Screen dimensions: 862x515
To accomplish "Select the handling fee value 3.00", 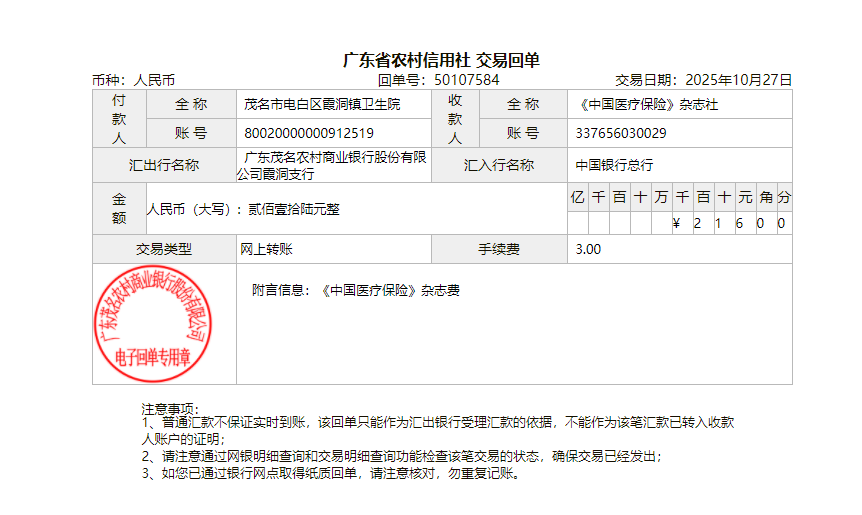I will [x=589, y=249].
